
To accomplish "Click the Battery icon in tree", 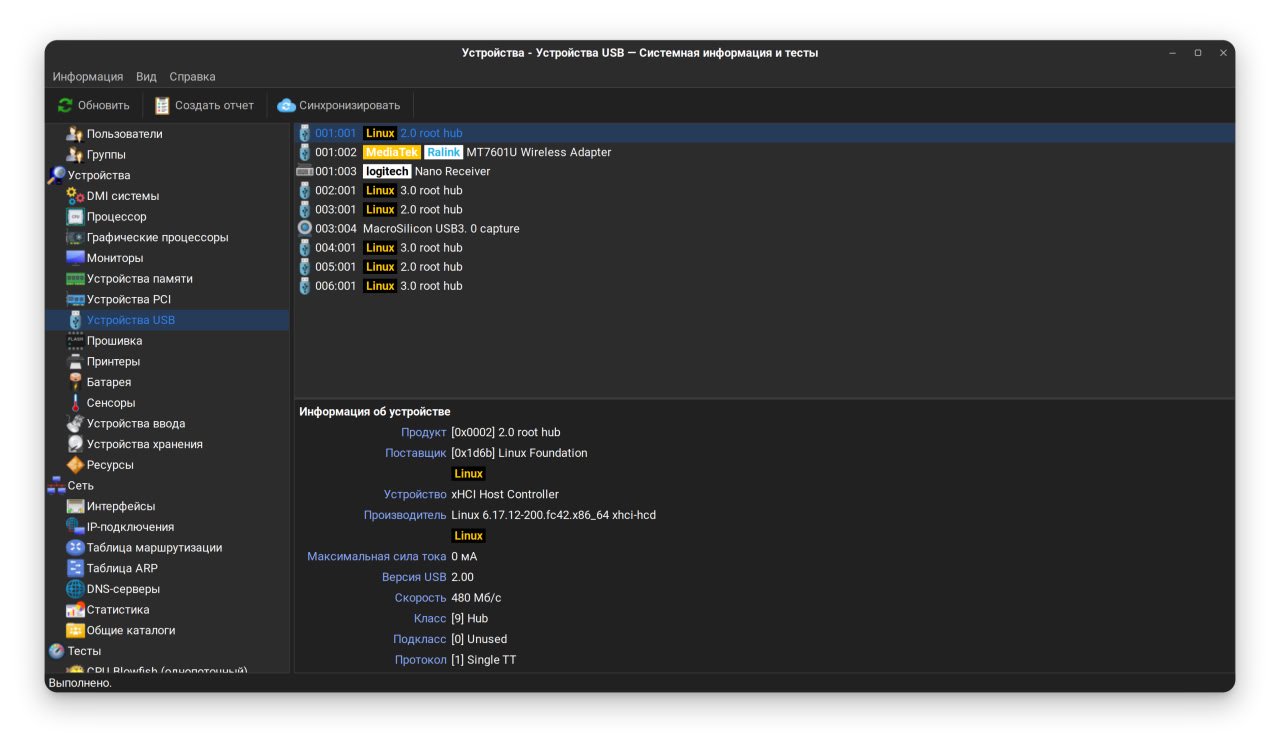I will (75, 382).
